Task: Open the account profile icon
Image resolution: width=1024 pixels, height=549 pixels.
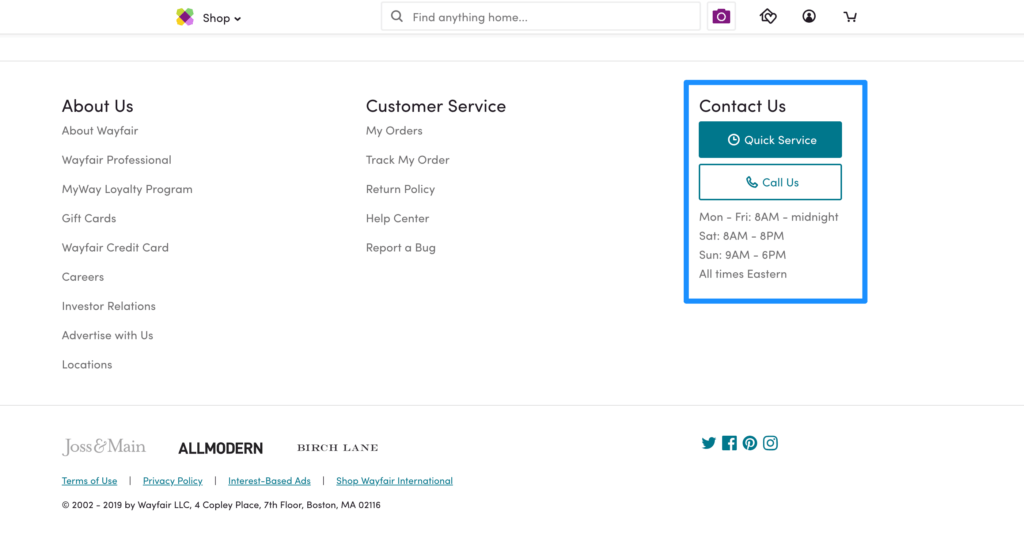Action: pyautogui.click(x=809, y=16)
